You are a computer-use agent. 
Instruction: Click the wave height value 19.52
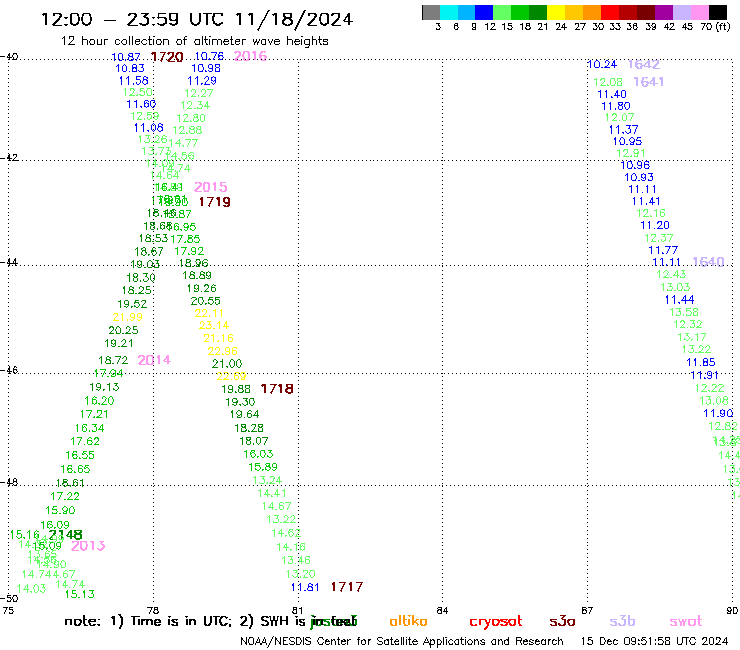point(132,304)
